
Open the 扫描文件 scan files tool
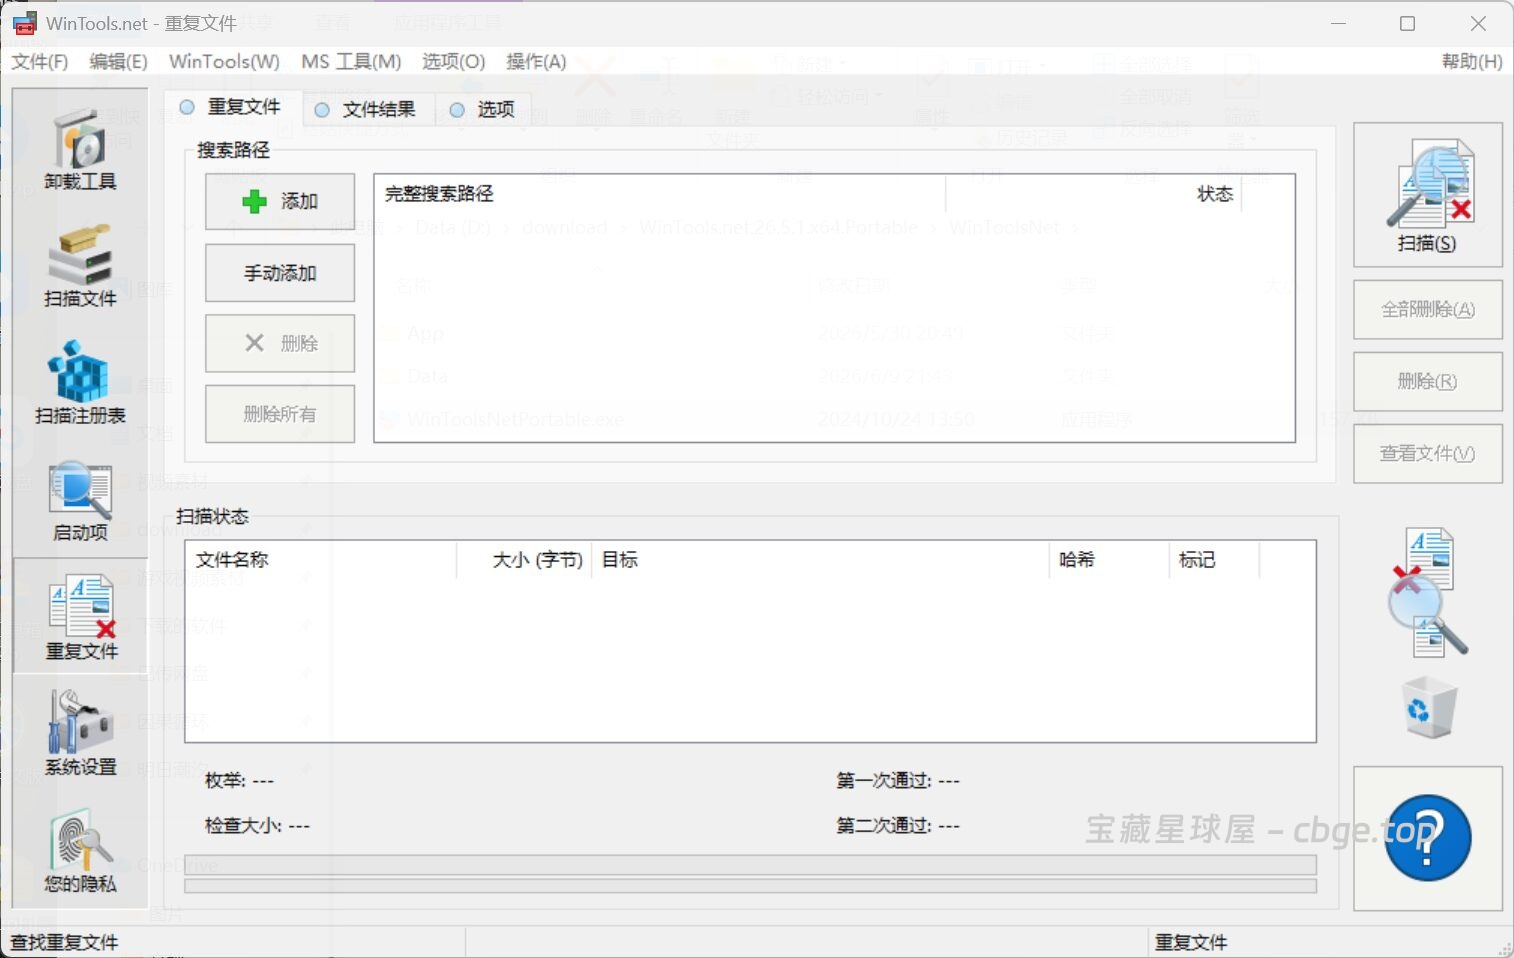click(80, 266)
